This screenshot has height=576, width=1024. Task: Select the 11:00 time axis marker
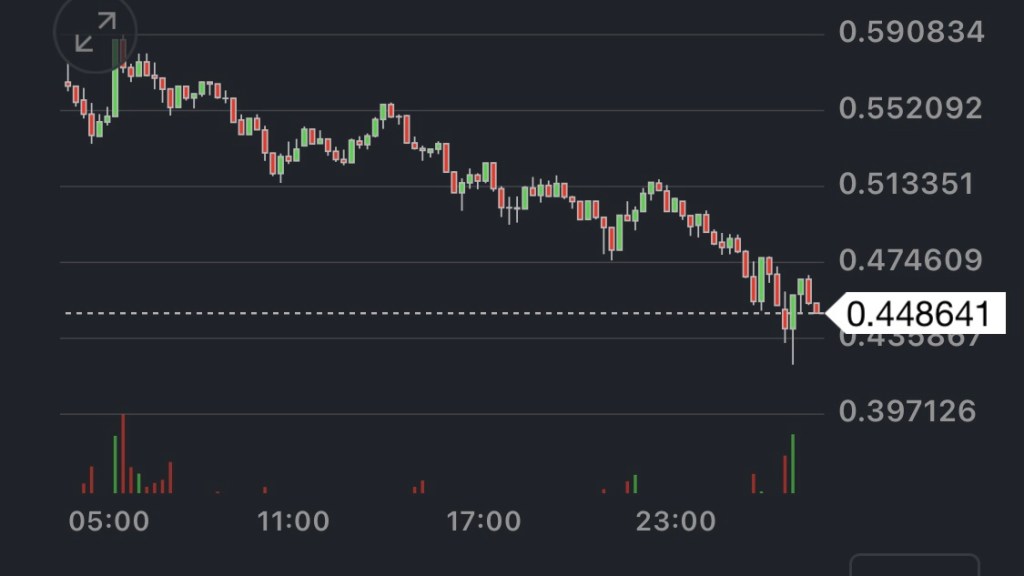293,521
